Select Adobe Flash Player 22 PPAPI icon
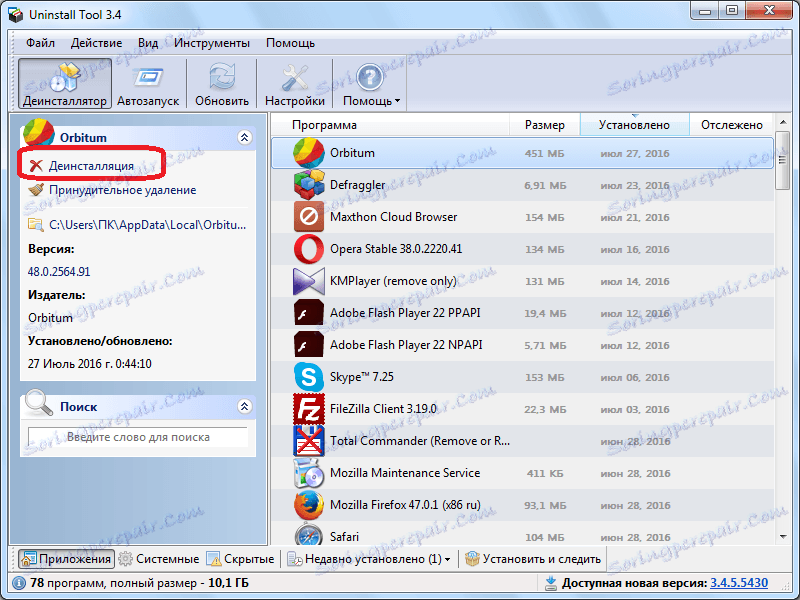 [x=308, y=313]
